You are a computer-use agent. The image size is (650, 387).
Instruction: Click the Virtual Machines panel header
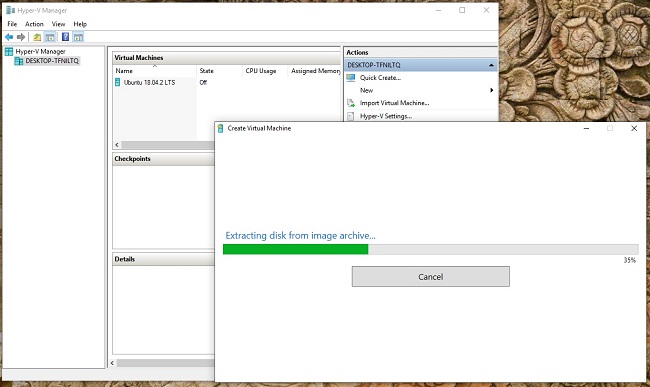[x=226, y=58]
